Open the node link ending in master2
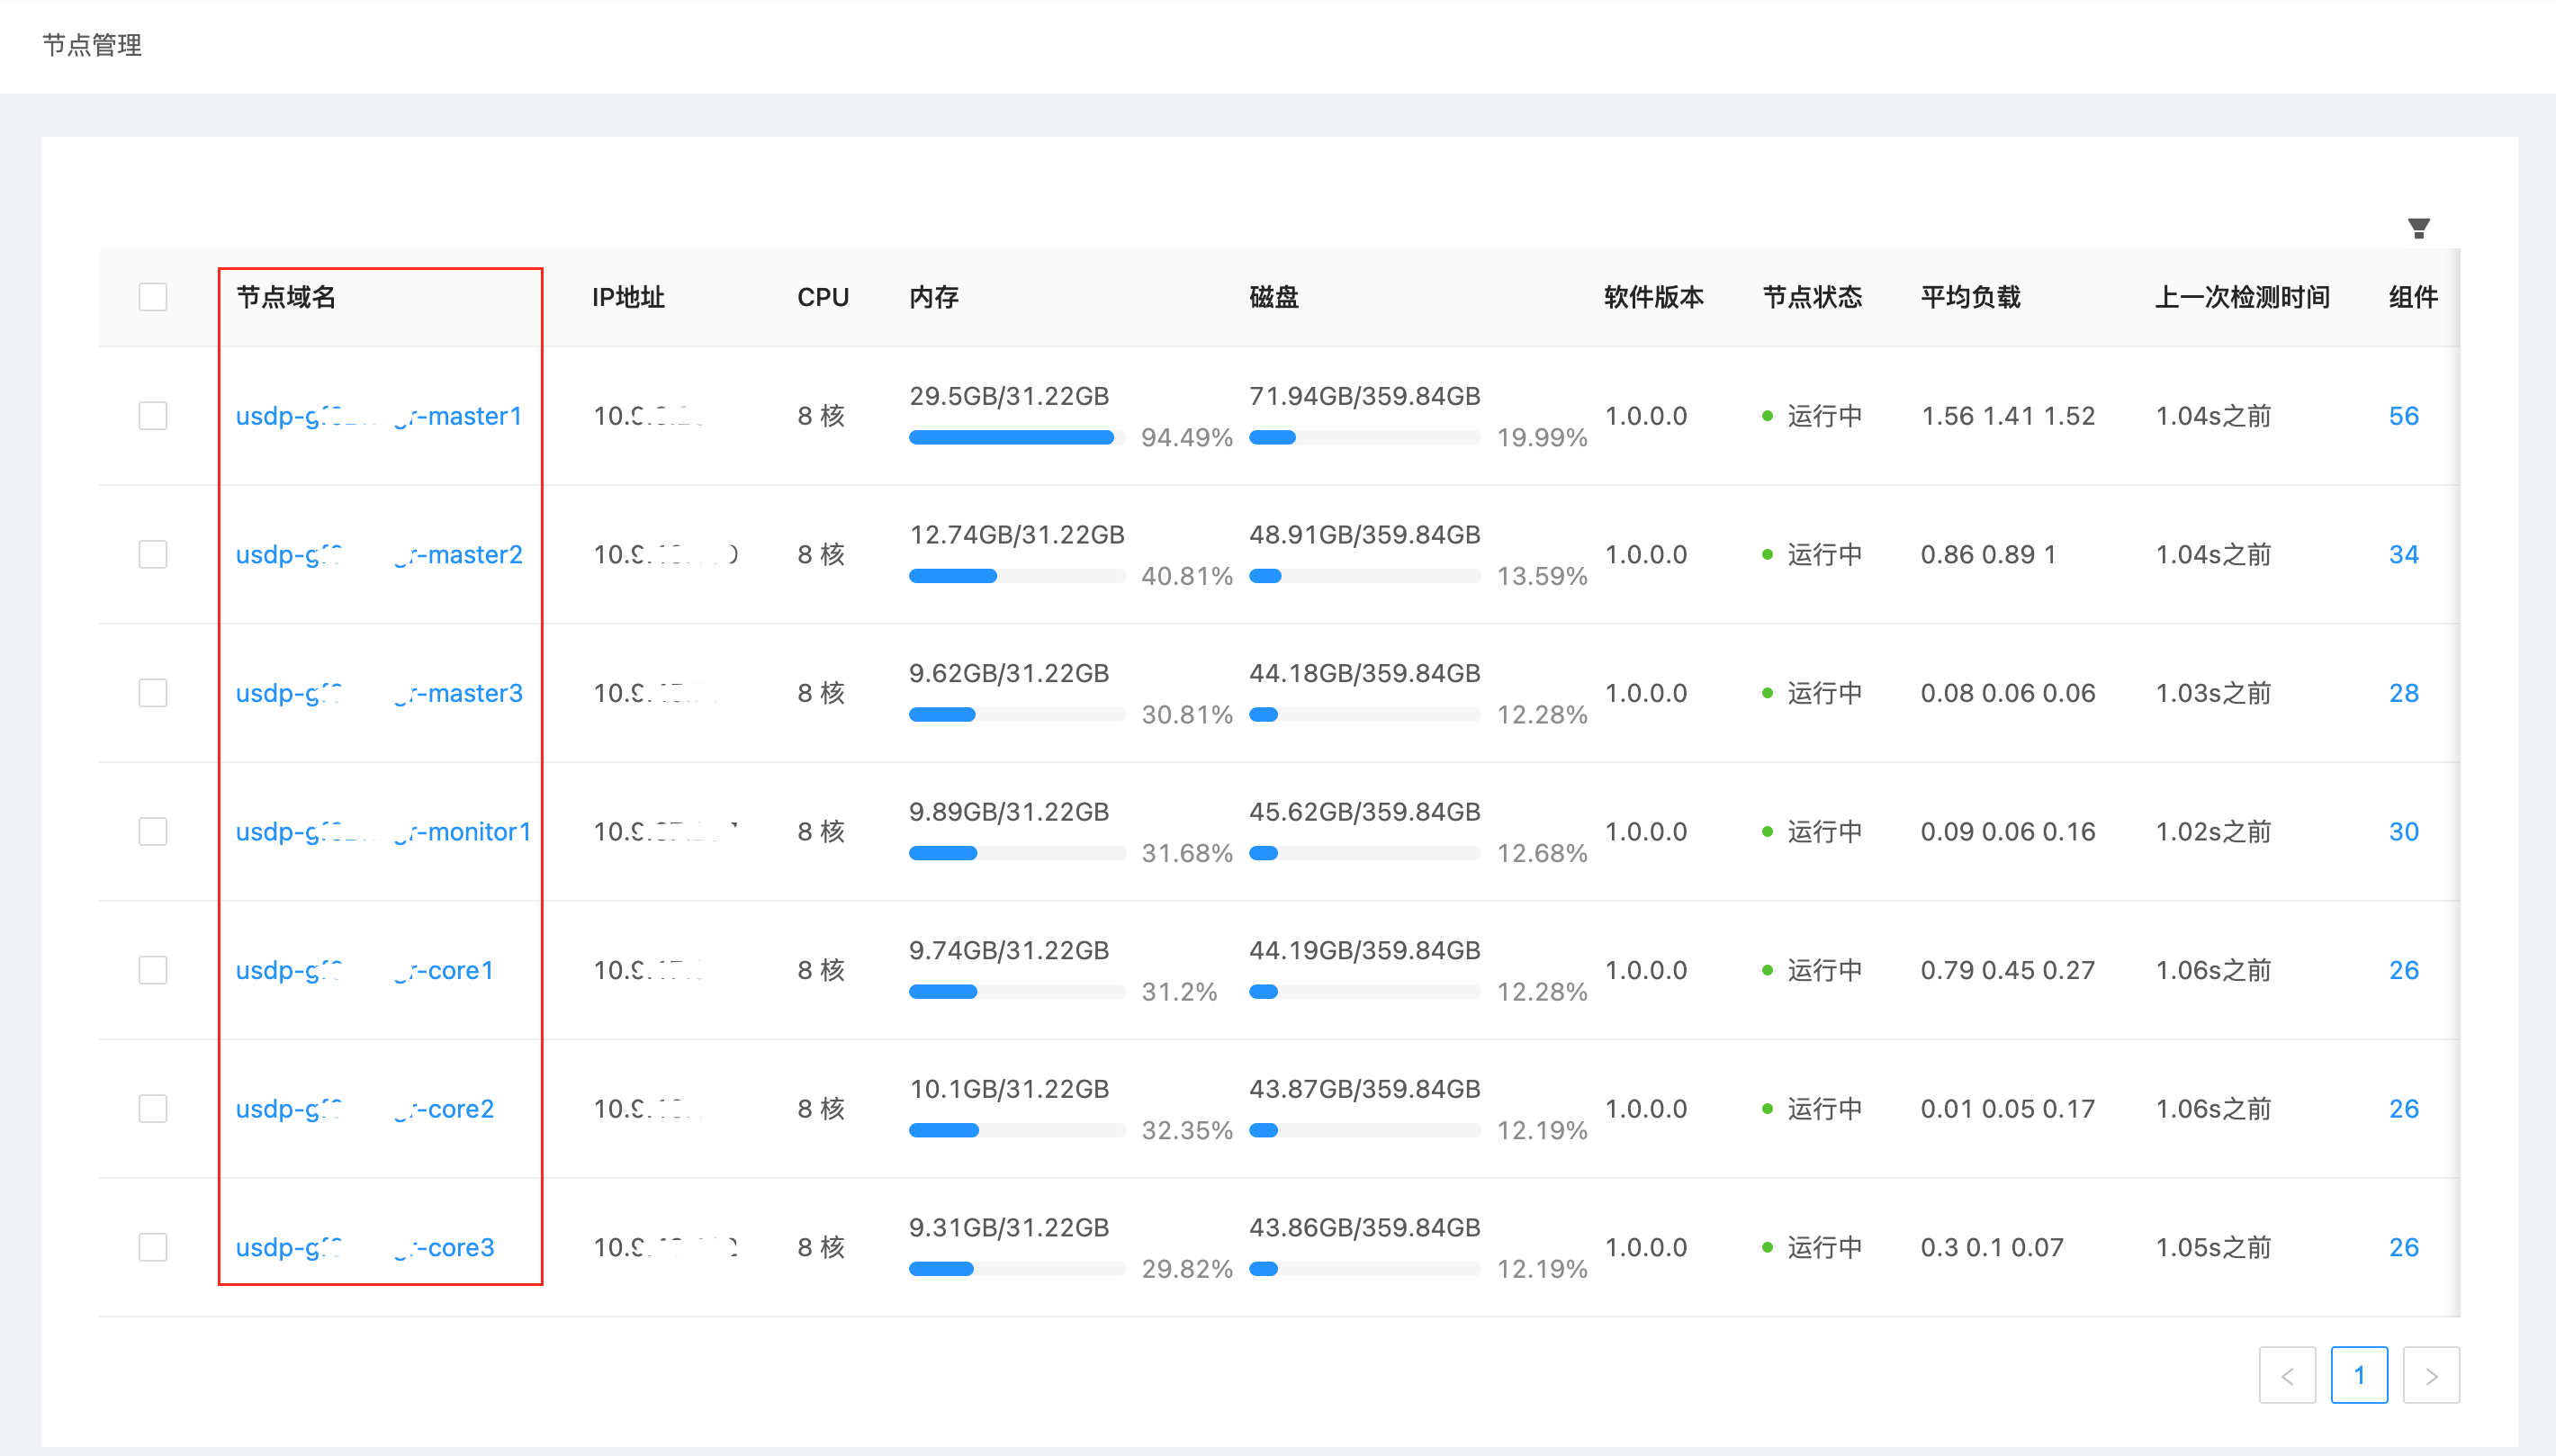This screenshot has width=2556, height=1456. [379, 554]
